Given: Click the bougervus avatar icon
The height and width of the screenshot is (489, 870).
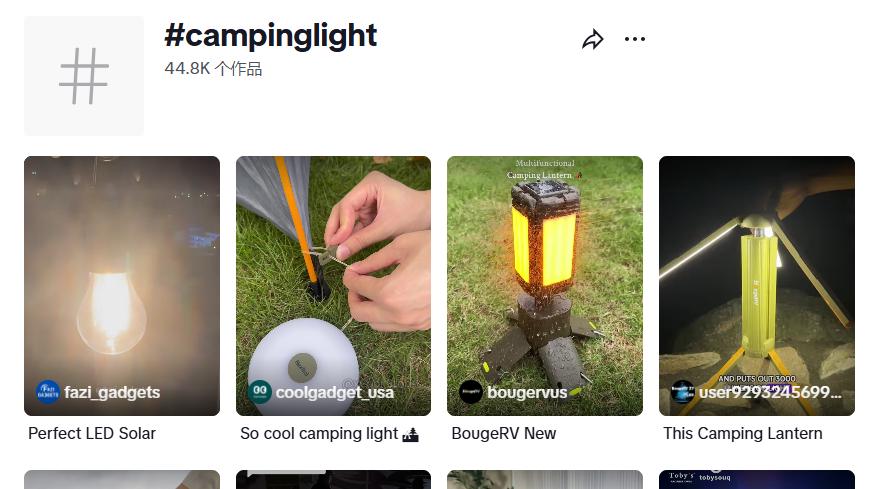Looking at the screenshot, I should point(470,392).
